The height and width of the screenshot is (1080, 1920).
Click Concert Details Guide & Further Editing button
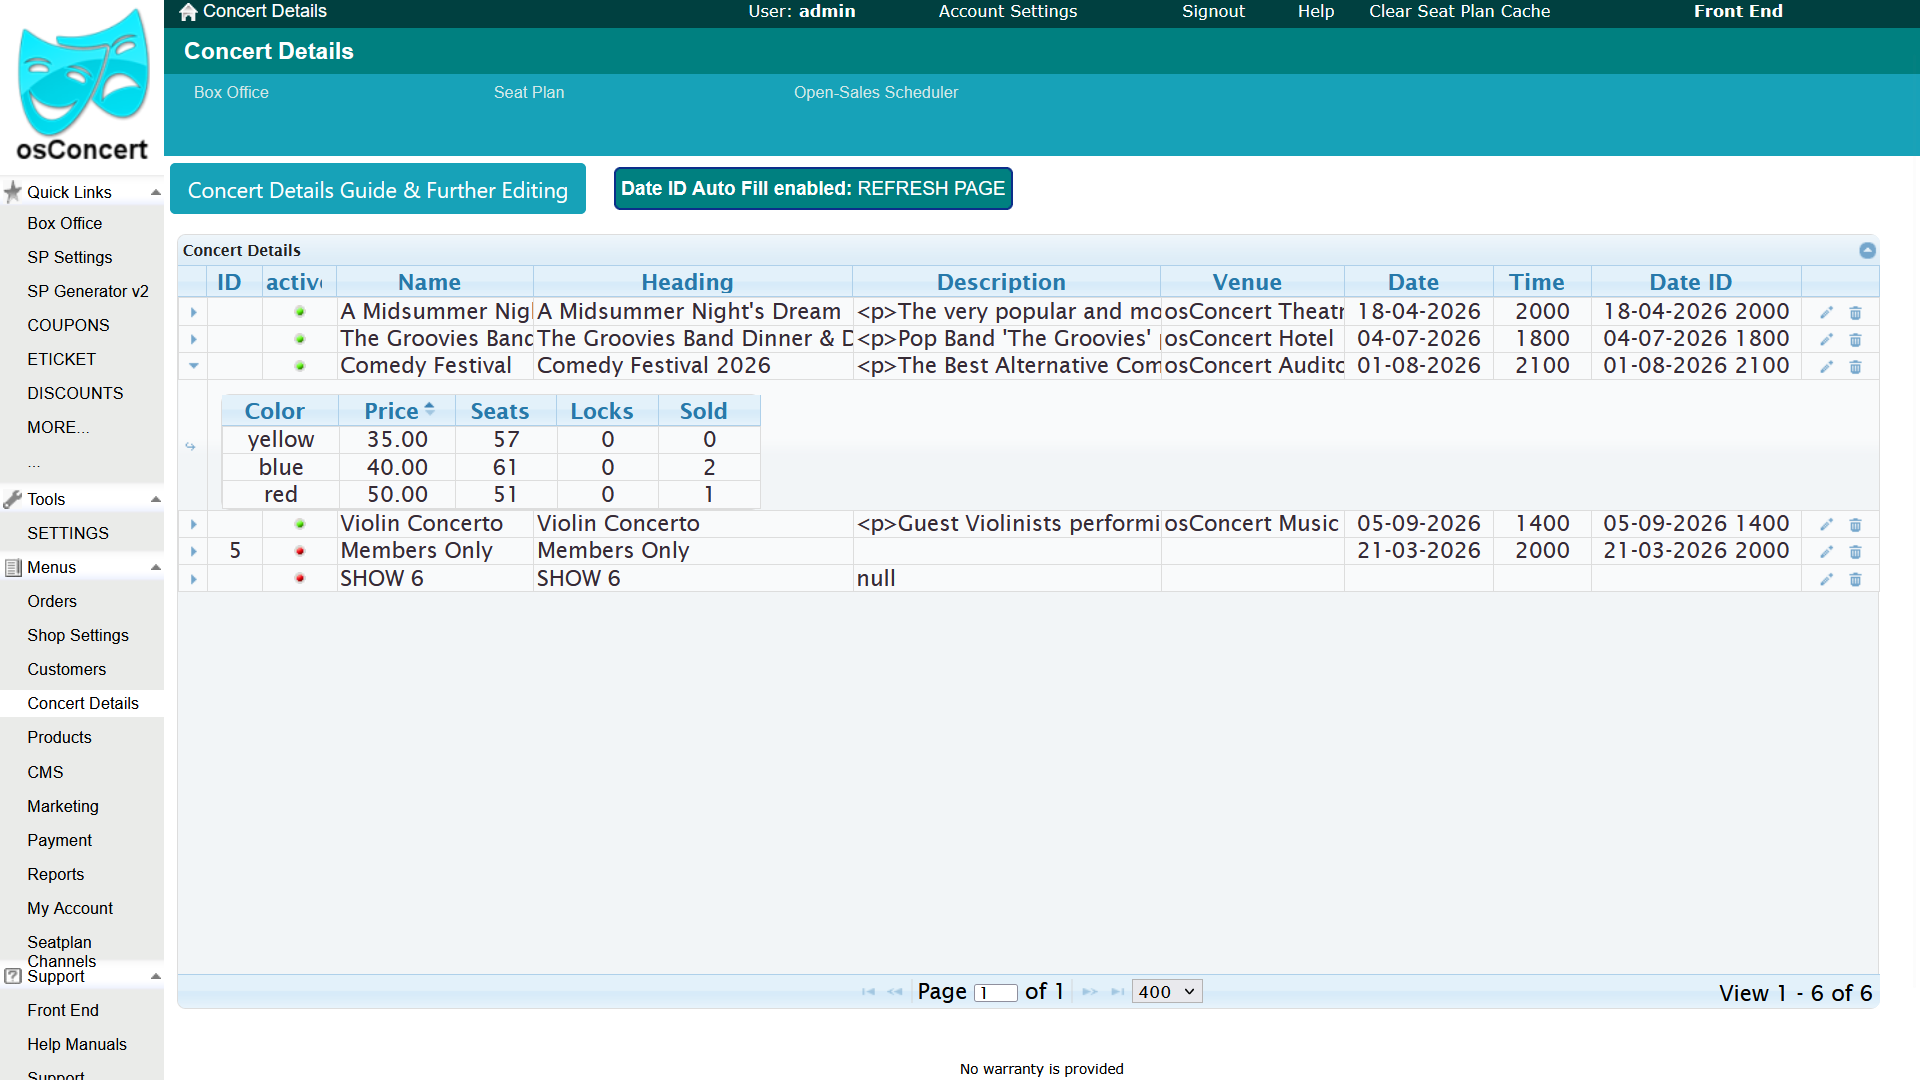tap(378, 189)
